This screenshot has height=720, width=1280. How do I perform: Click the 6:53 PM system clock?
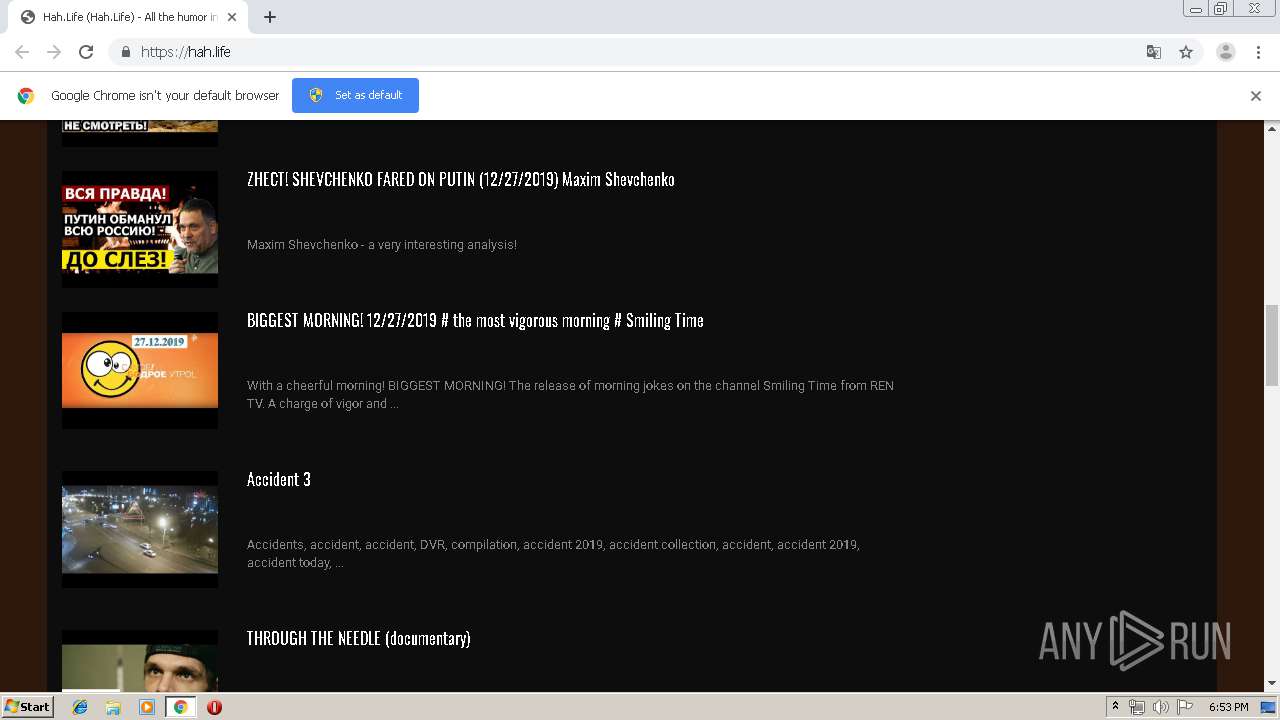tap(1228, 707)
